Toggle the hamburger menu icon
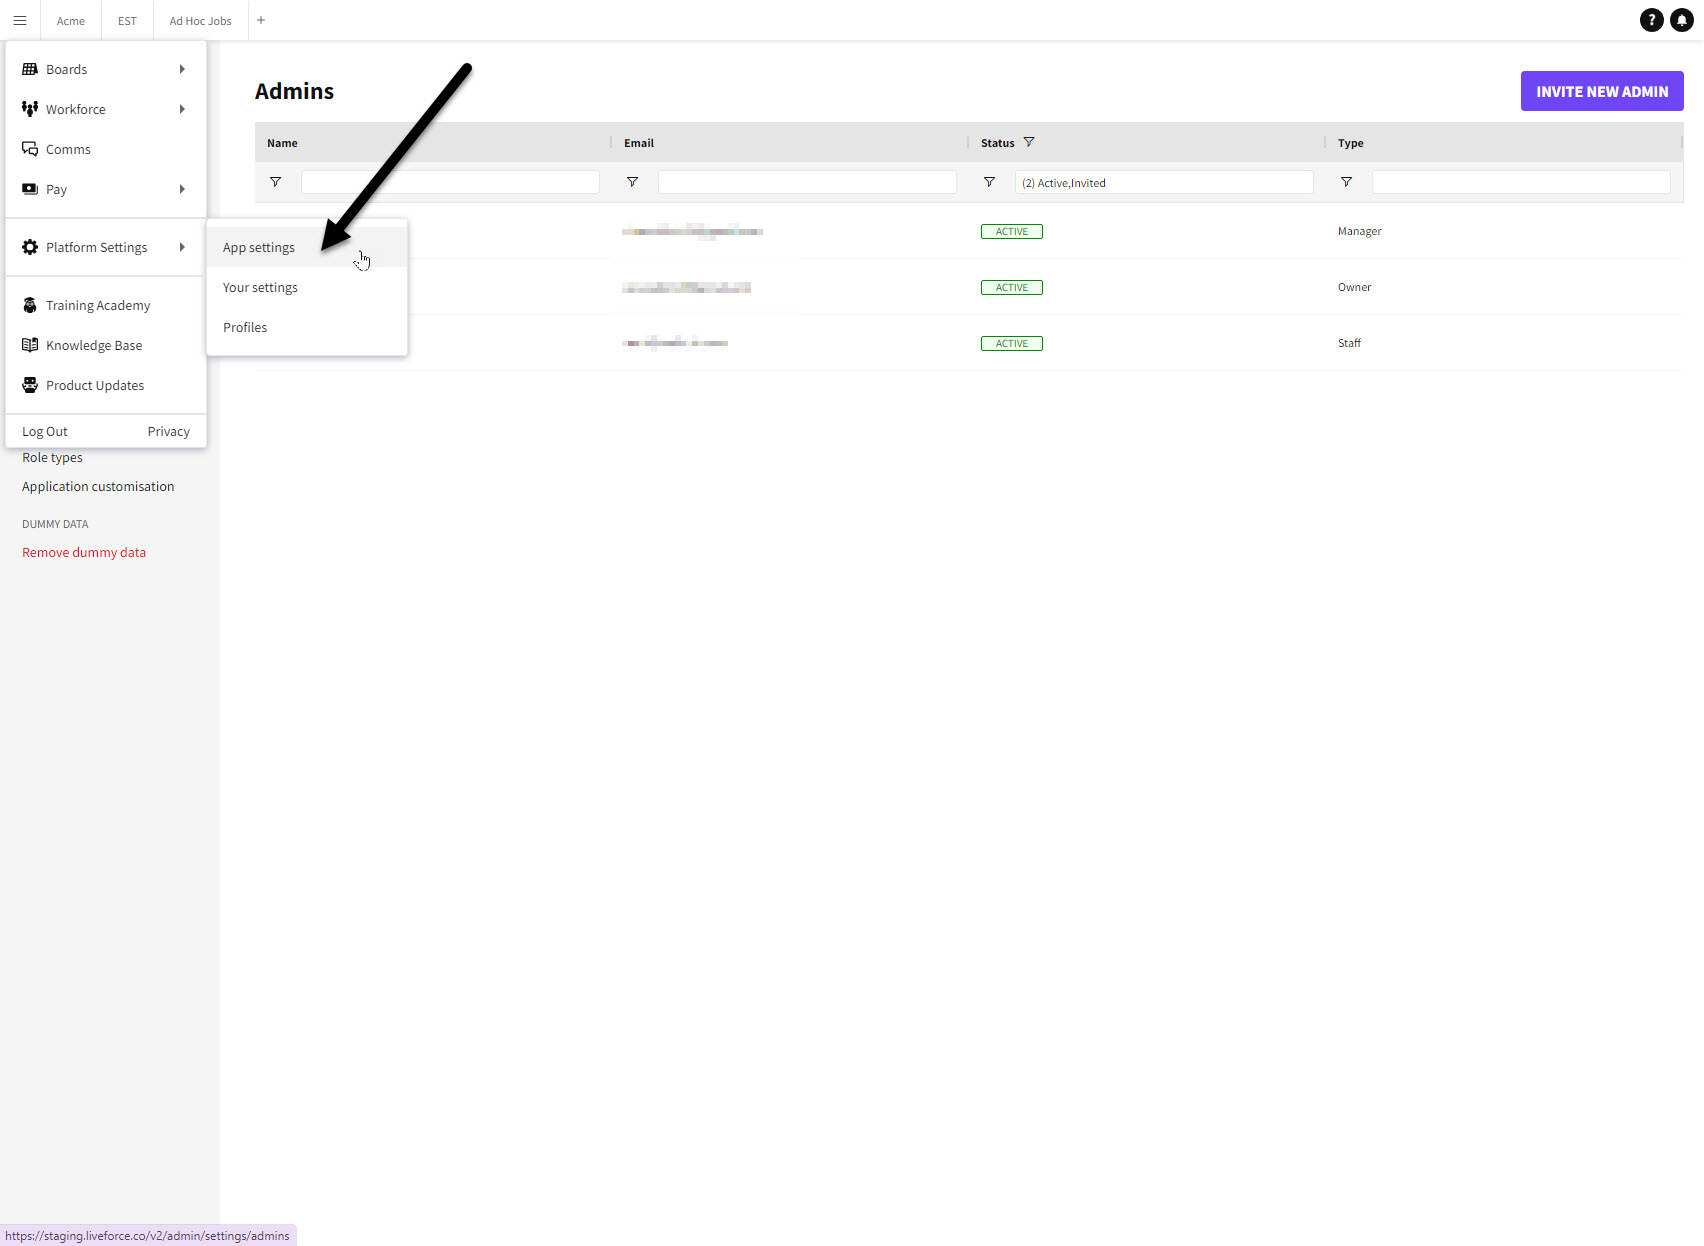 point(19,20)
